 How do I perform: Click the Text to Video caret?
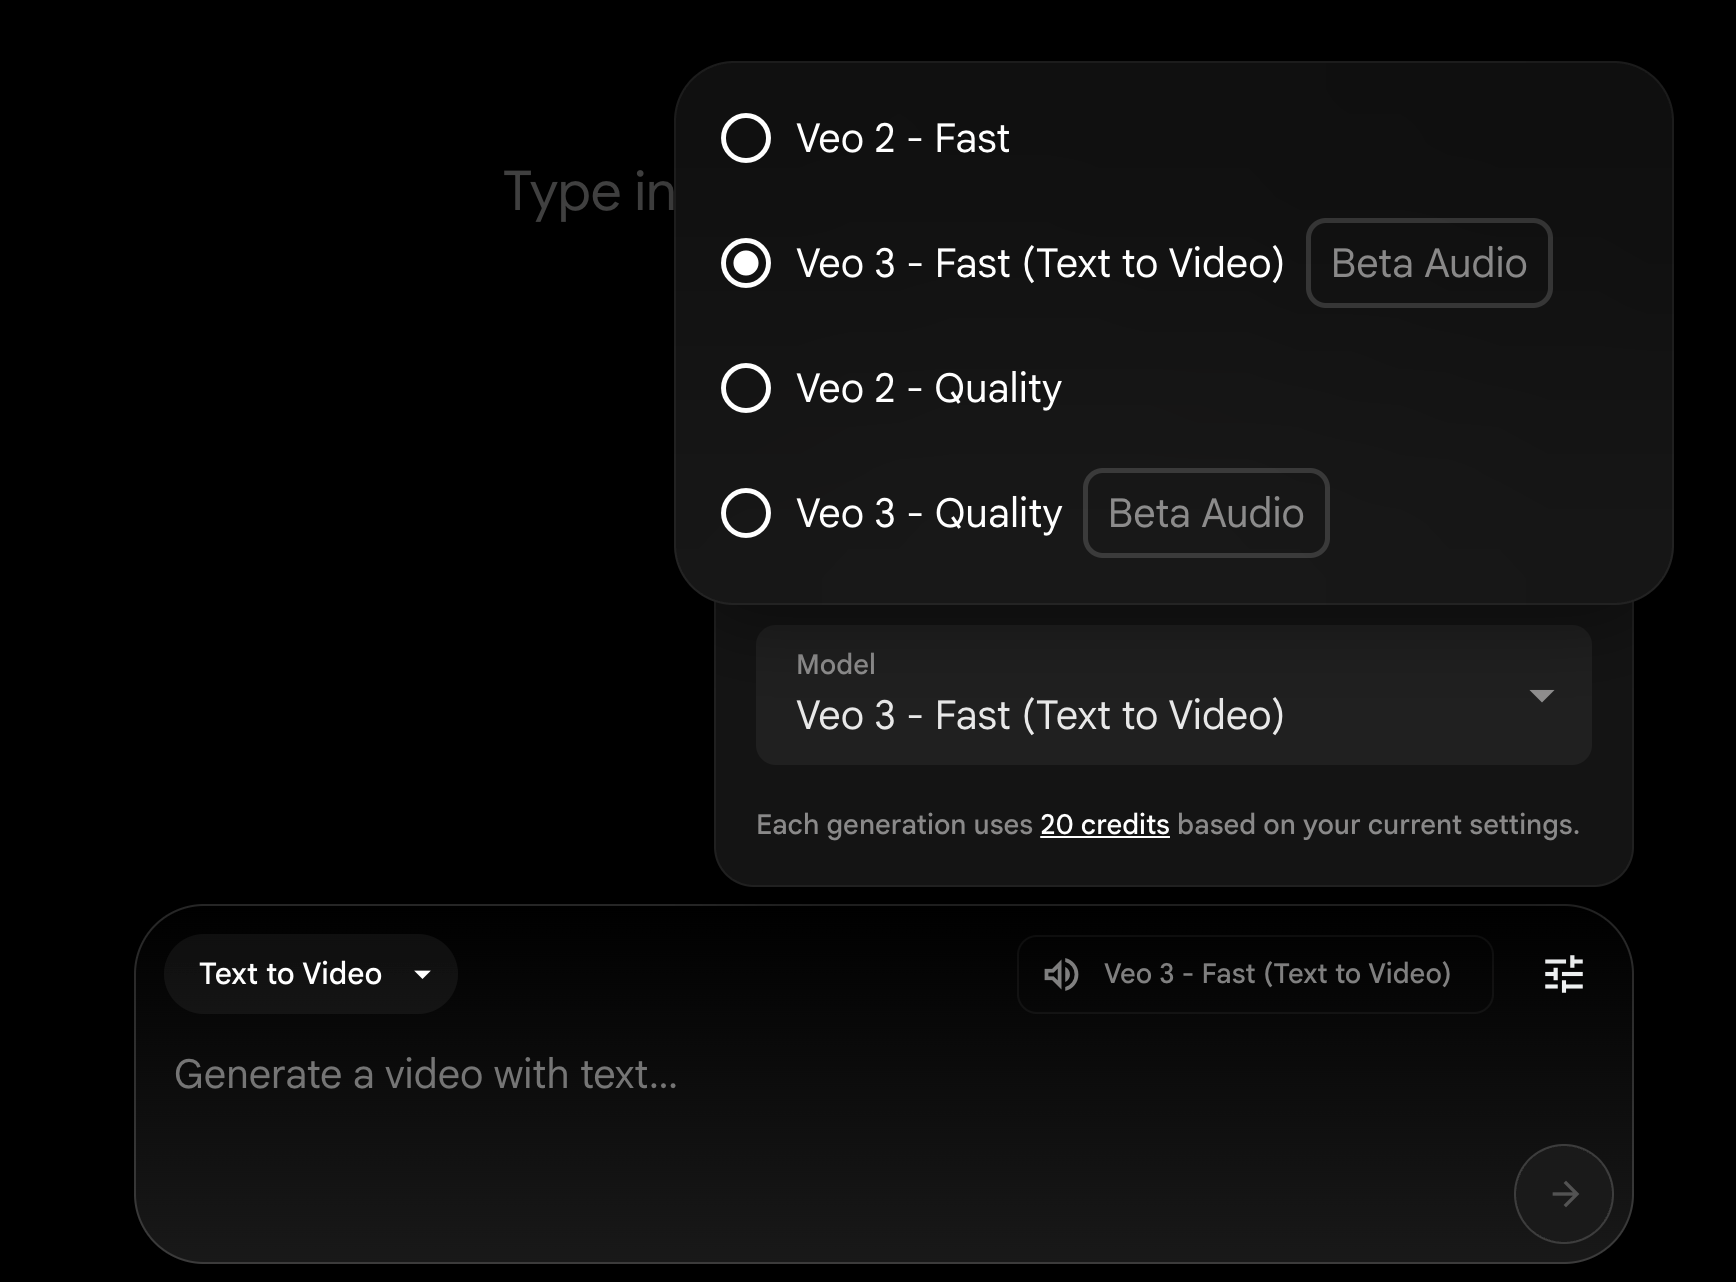coord(422,975)
